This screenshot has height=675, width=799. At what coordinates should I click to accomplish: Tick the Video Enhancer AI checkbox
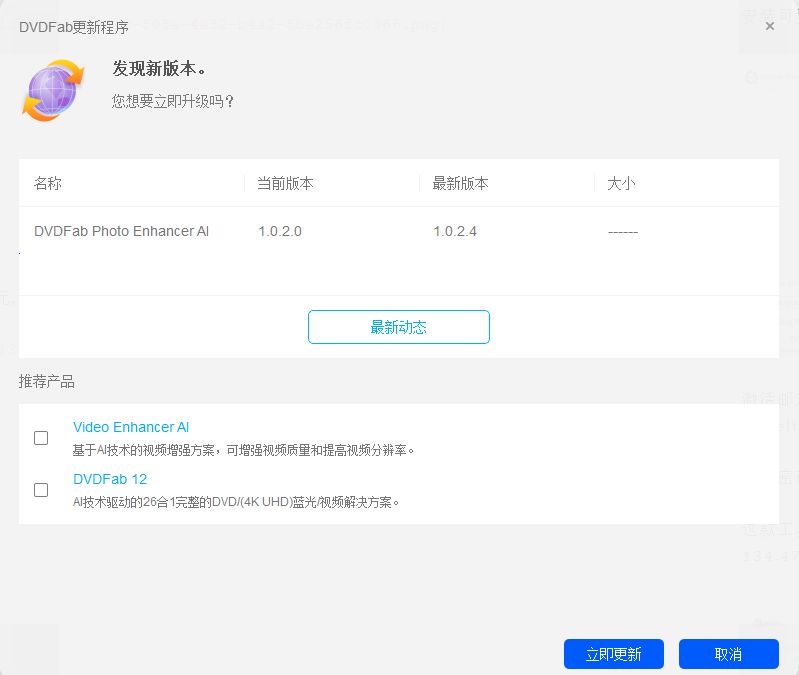(x=41, y=438)
